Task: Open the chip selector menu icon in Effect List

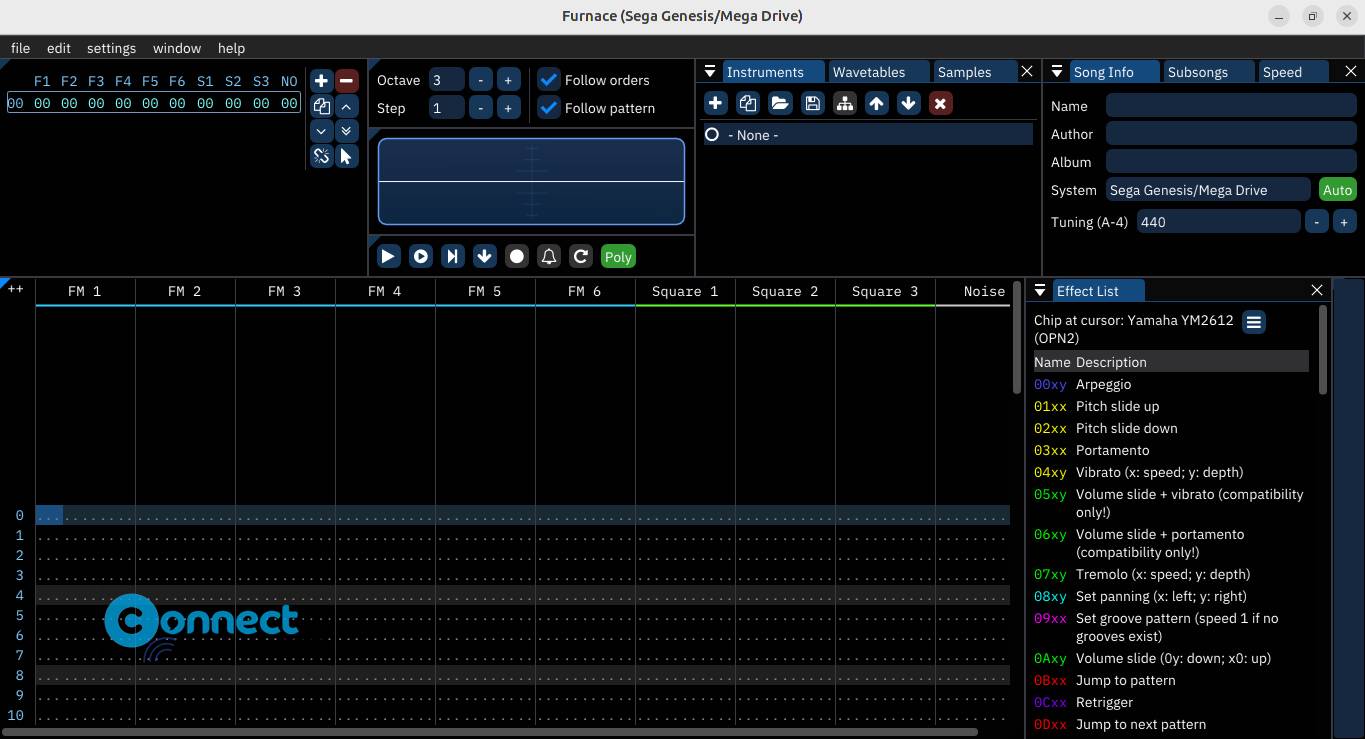Action: tap(1254, 322)
